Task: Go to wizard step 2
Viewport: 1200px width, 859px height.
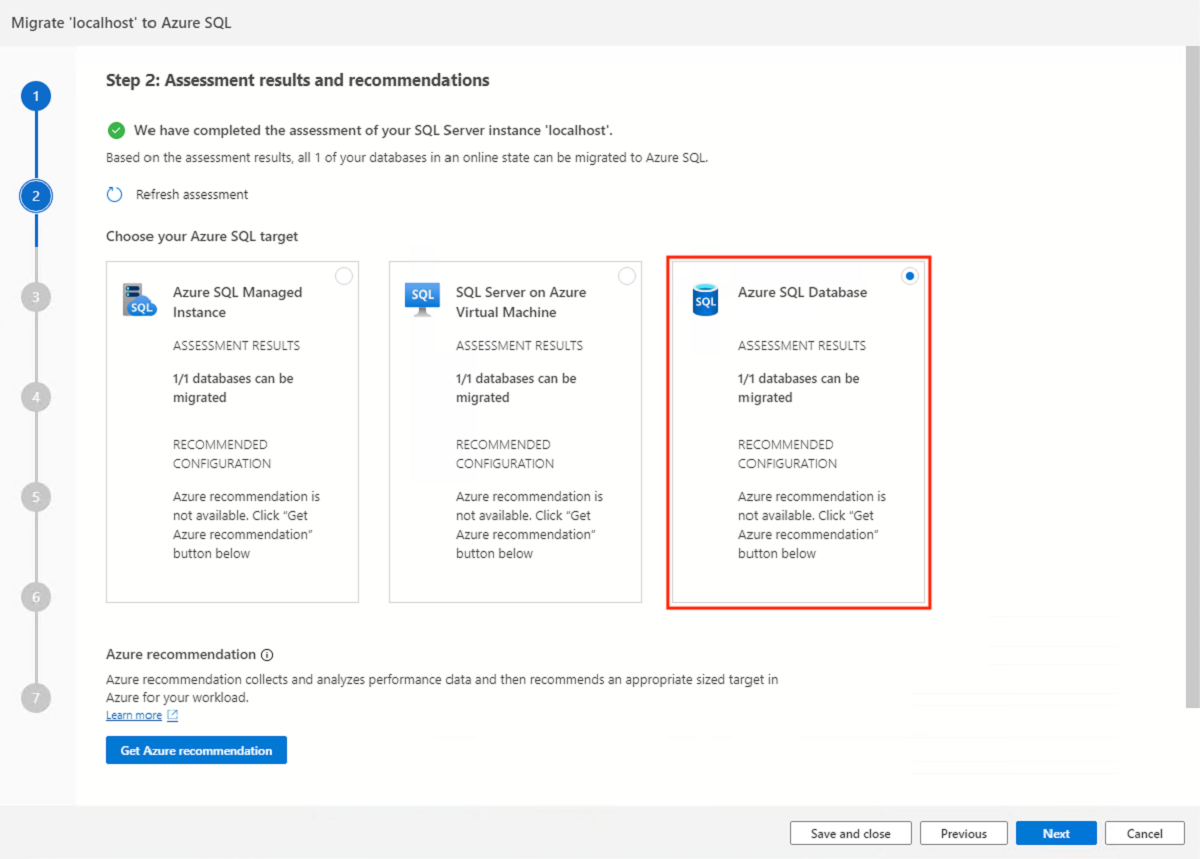Action: [36, 196]
